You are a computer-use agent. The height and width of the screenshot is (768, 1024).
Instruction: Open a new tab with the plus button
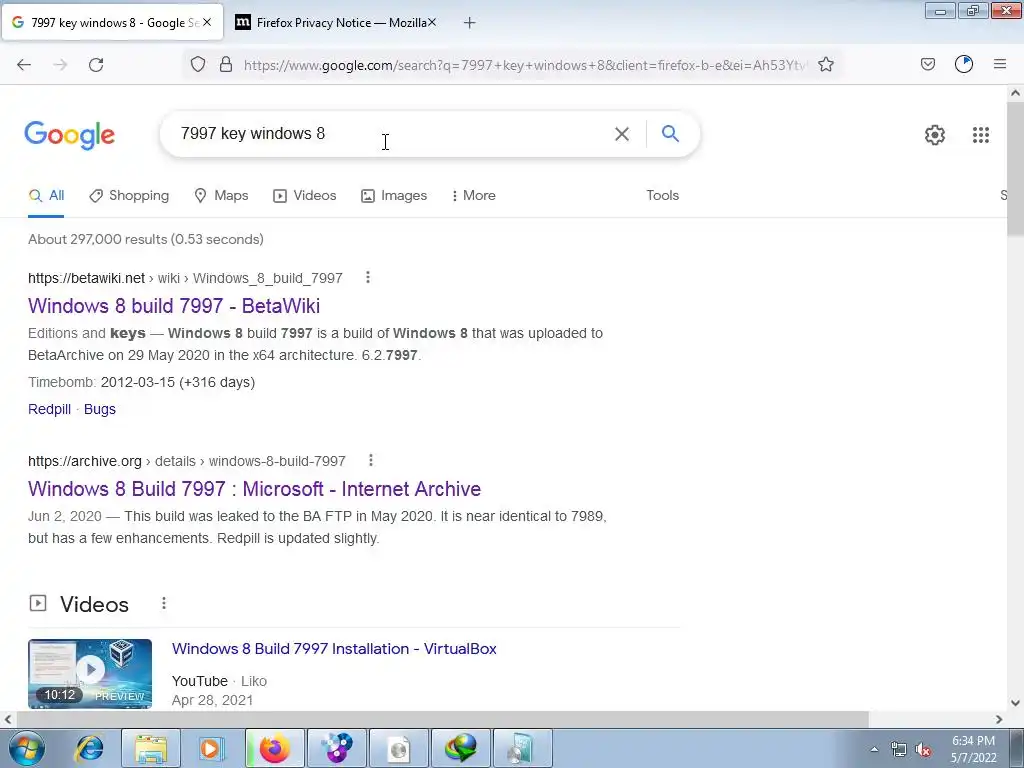pos(469,23)
